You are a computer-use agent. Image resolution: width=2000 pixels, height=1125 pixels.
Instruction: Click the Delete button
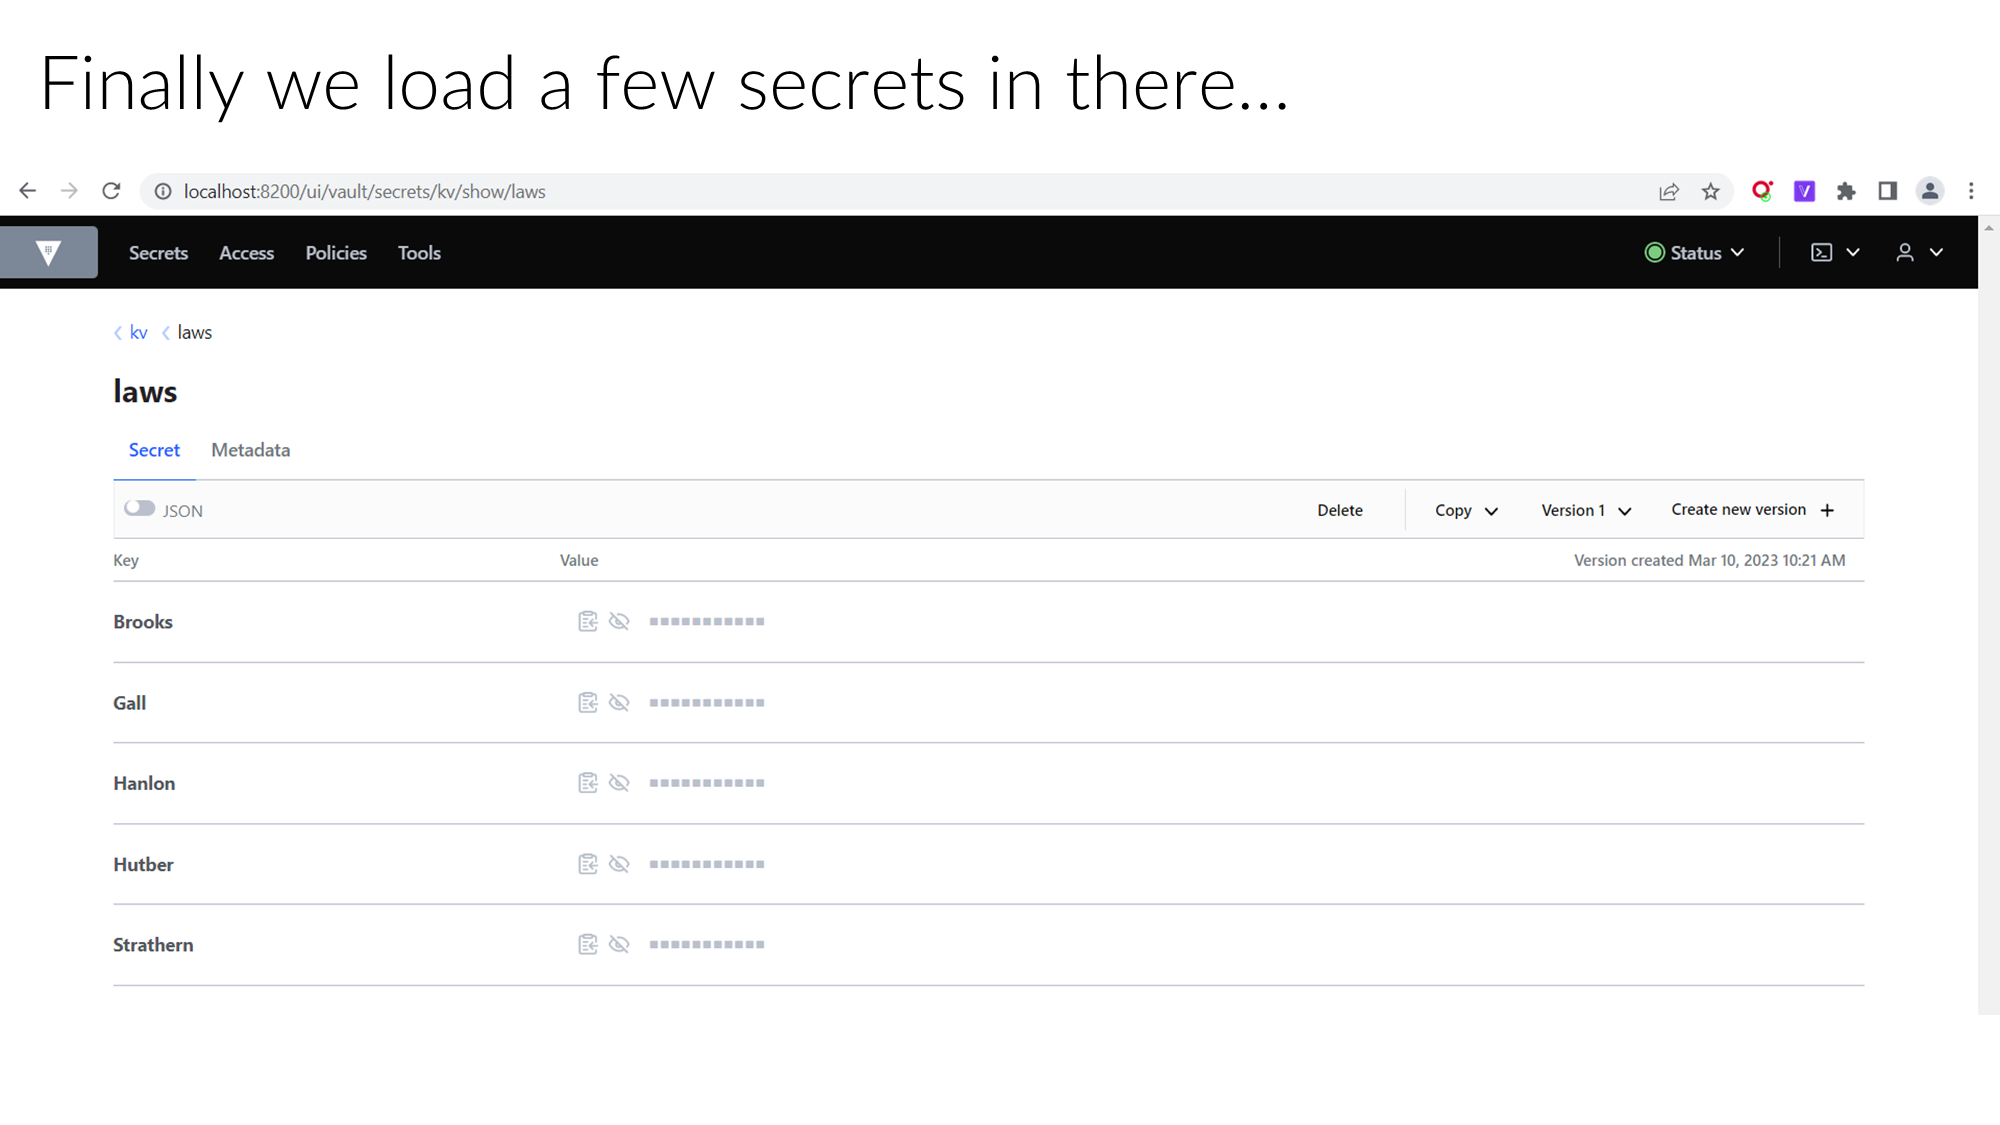tap(1340, 511)
